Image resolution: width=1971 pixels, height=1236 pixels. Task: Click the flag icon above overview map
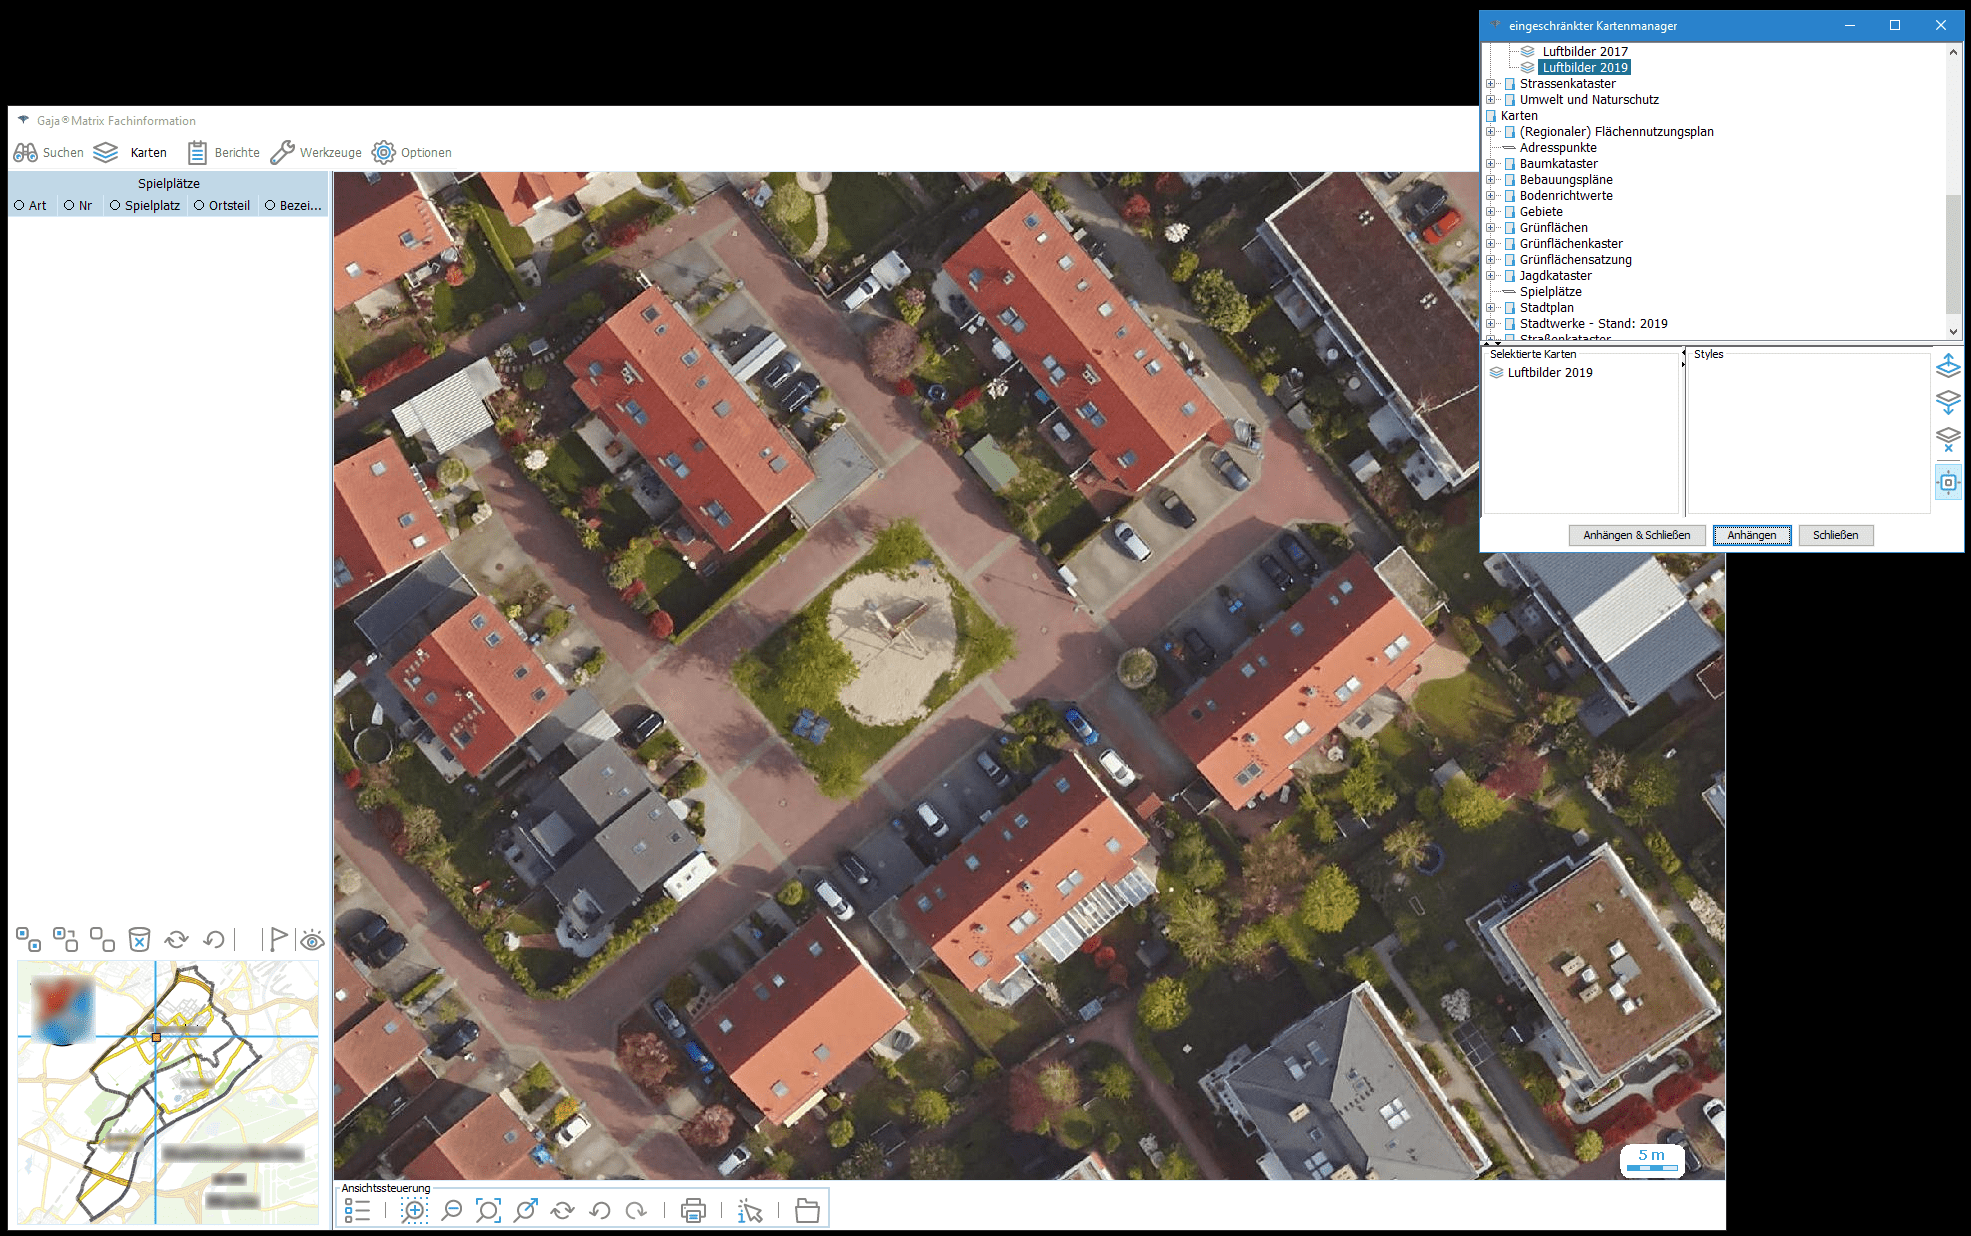[x=278, y=940]
